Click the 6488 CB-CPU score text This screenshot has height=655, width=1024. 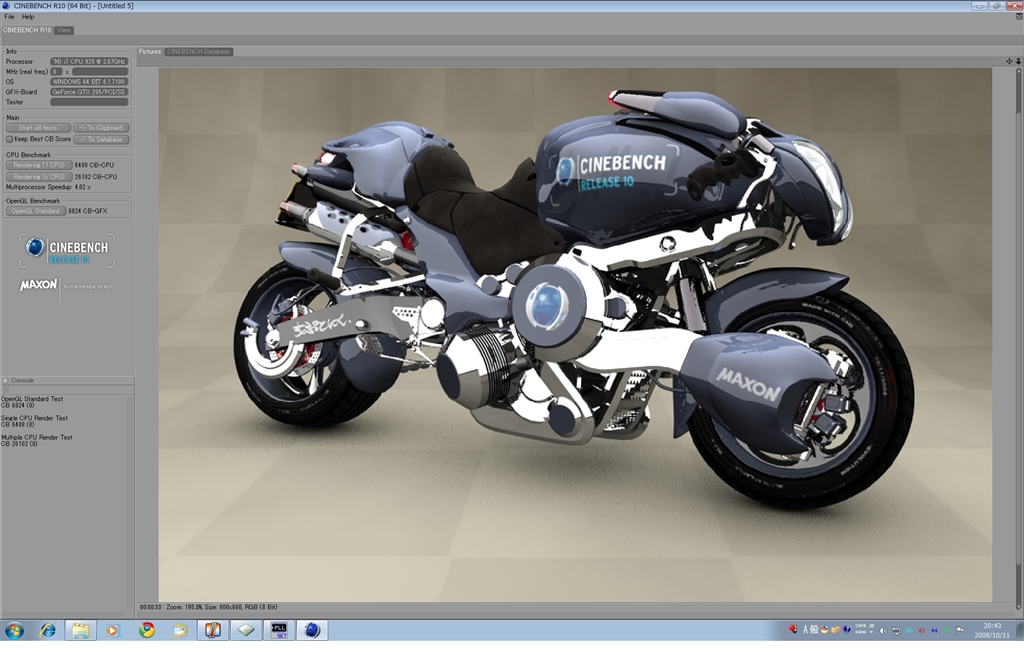[x=94, y=165]
